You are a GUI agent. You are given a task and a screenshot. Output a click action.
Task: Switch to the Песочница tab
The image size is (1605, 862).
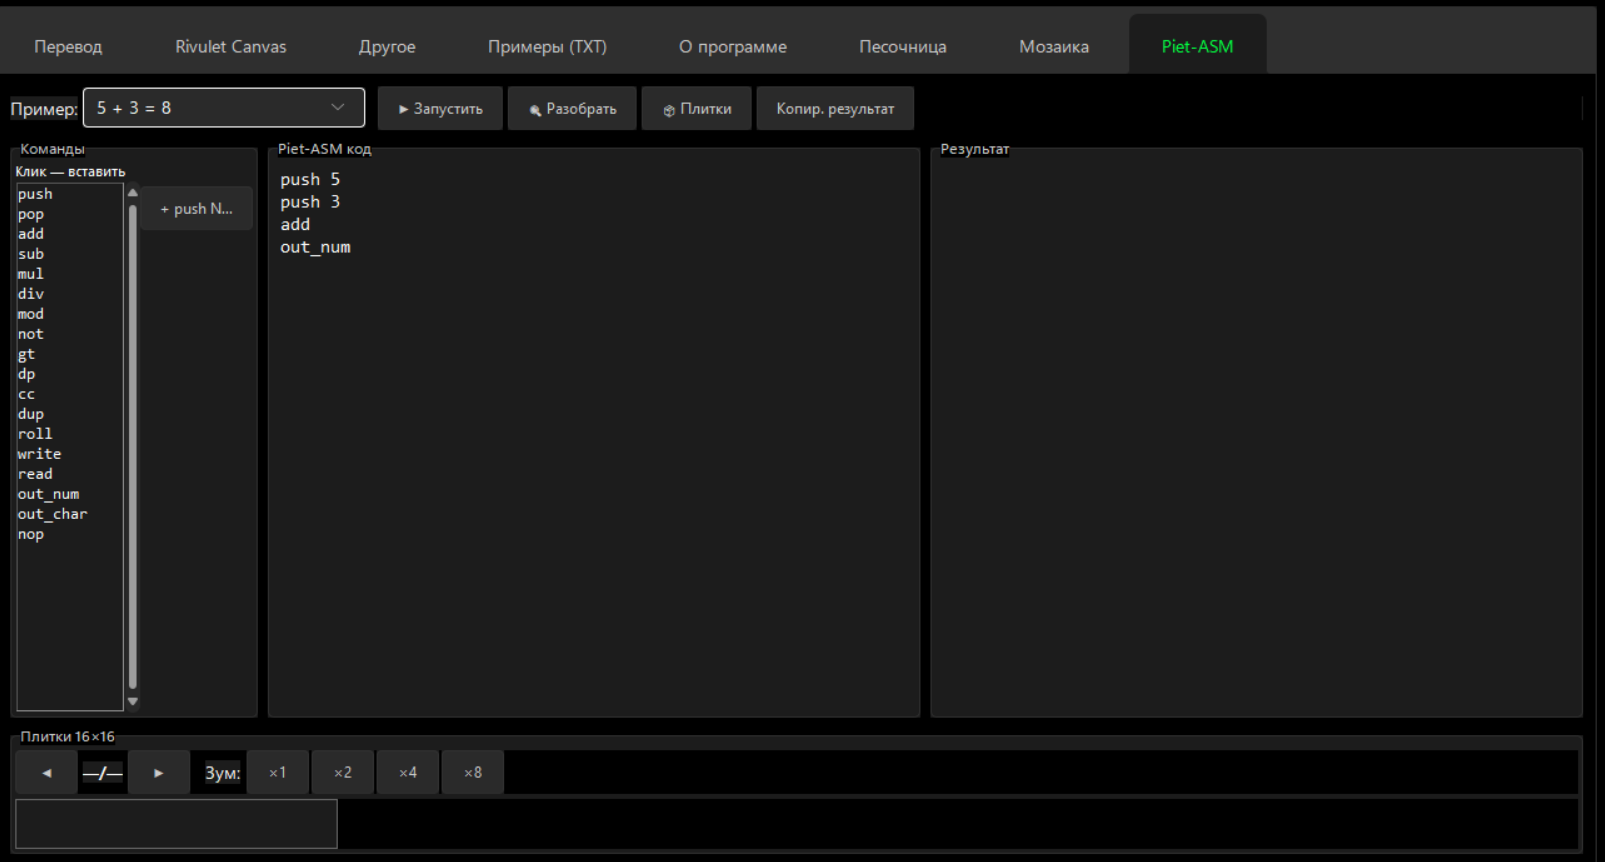tap(903, 47)
